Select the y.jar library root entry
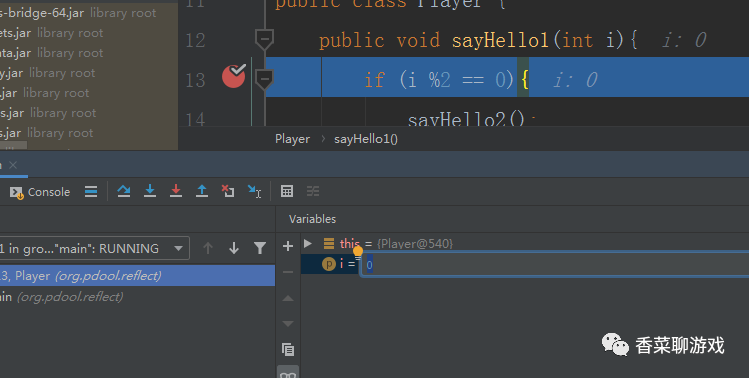Viewport: 749px width, 378px height. click(x=48, y=73)
